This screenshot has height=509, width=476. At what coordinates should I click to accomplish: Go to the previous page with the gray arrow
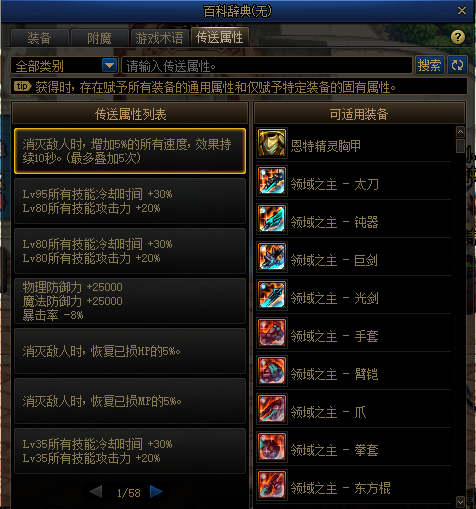pos(96,492)
